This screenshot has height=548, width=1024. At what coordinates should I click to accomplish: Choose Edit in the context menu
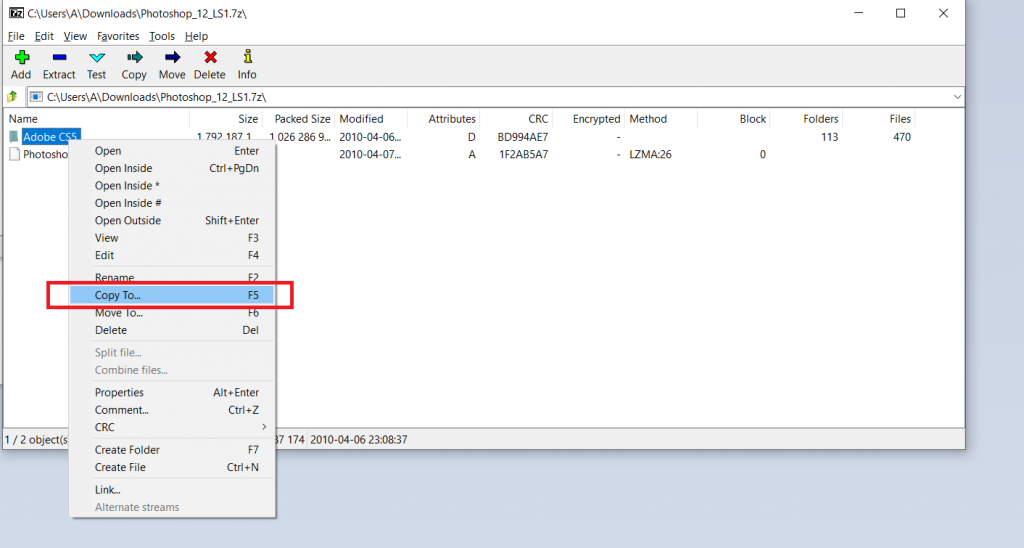coord(172,255)
